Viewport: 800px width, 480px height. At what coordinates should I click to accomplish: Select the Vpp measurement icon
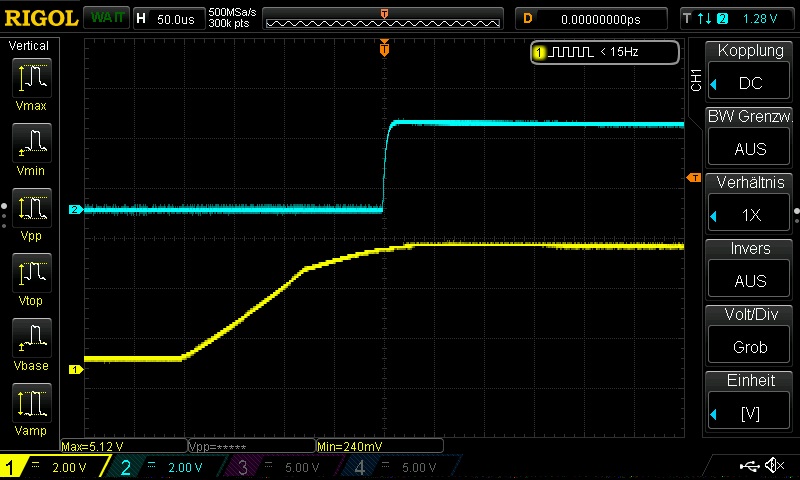click(32, 208)
